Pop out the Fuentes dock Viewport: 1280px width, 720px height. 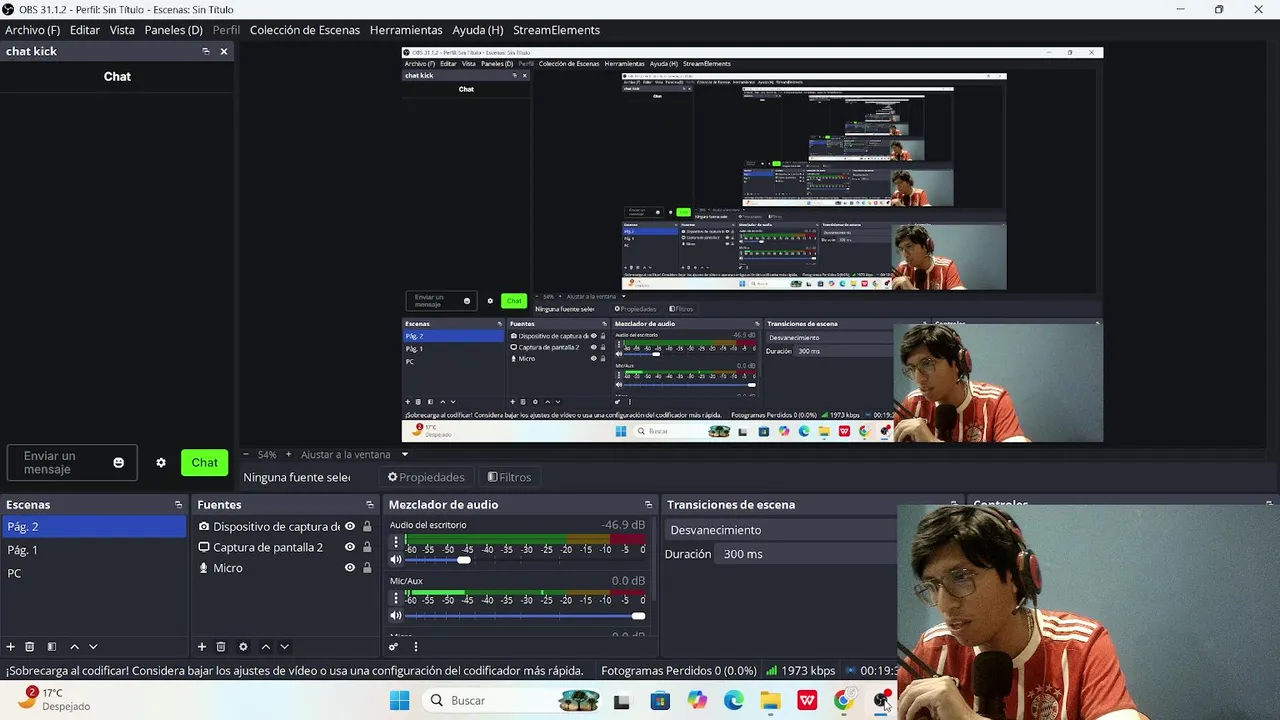coord(369,505)
